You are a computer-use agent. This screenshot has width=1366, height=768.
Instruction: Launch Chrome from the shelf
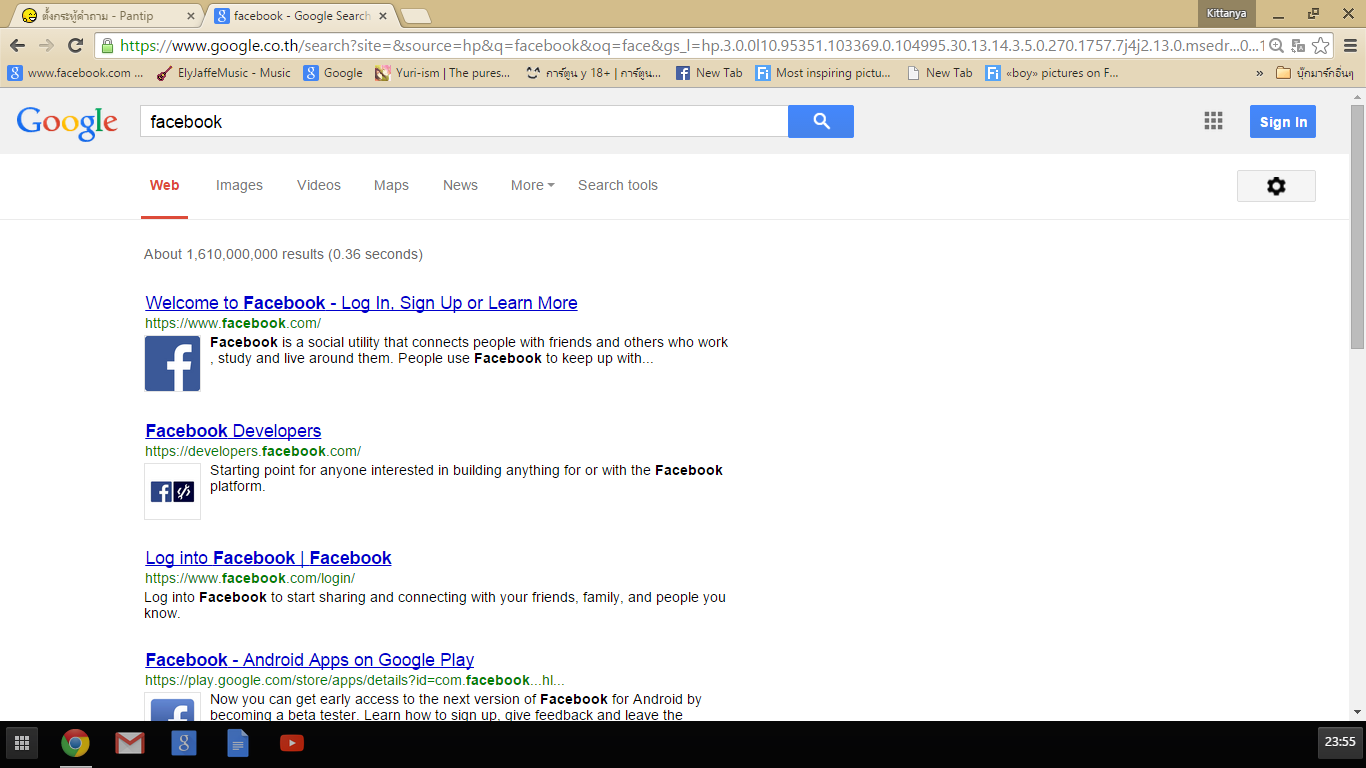tap(75, 743)
